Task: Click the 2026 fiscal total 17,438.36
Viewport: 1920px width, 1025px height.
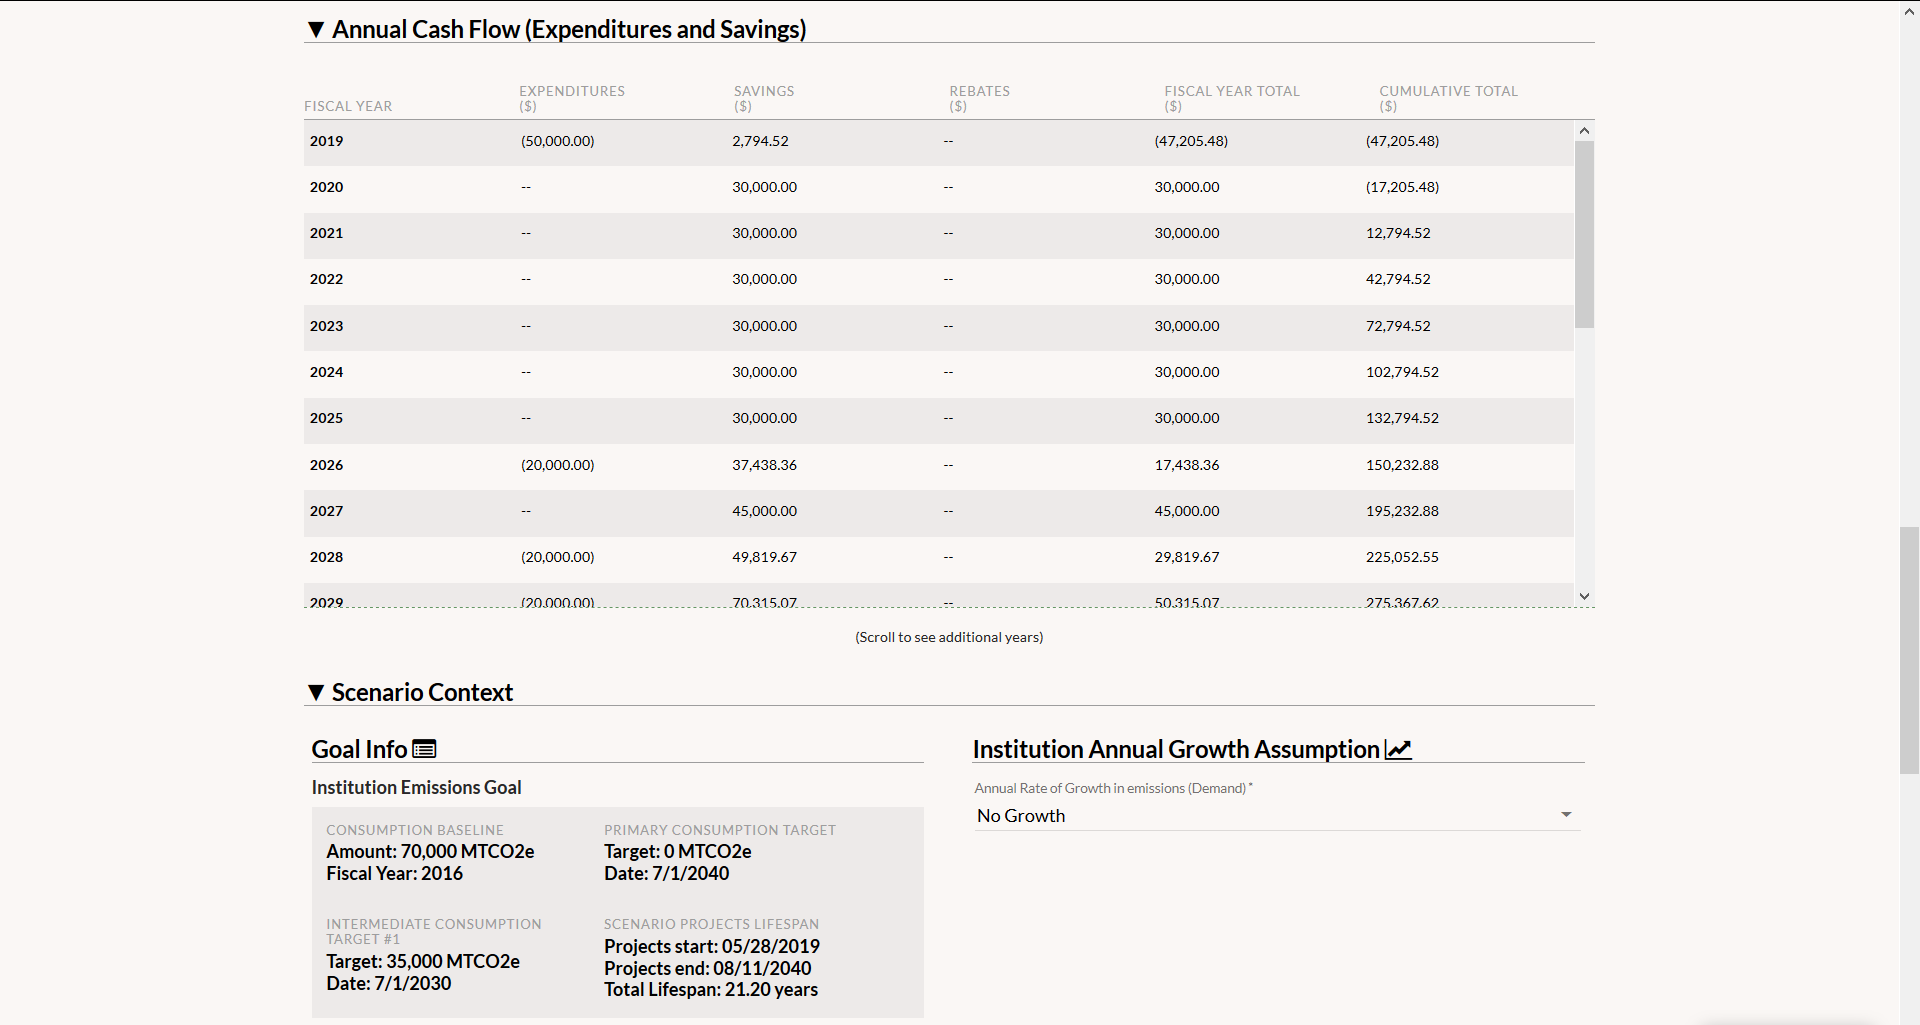Action: [1187, 465]
